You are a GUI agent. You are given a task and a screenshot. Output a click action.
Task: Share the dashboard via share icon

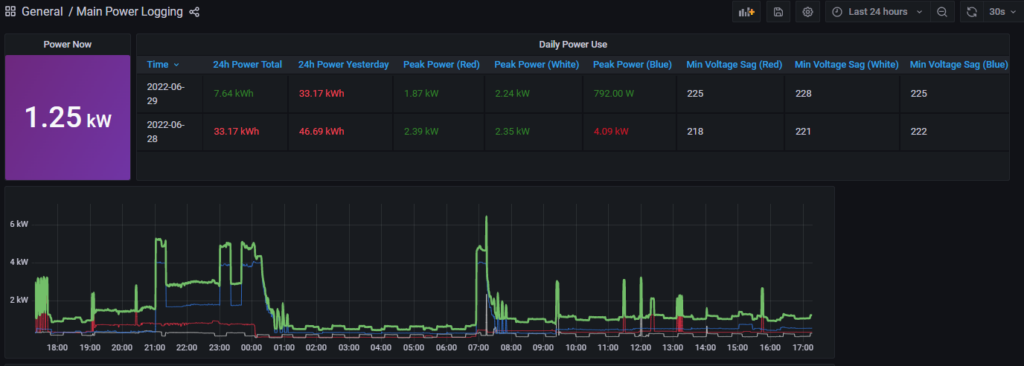pos(194,12)
